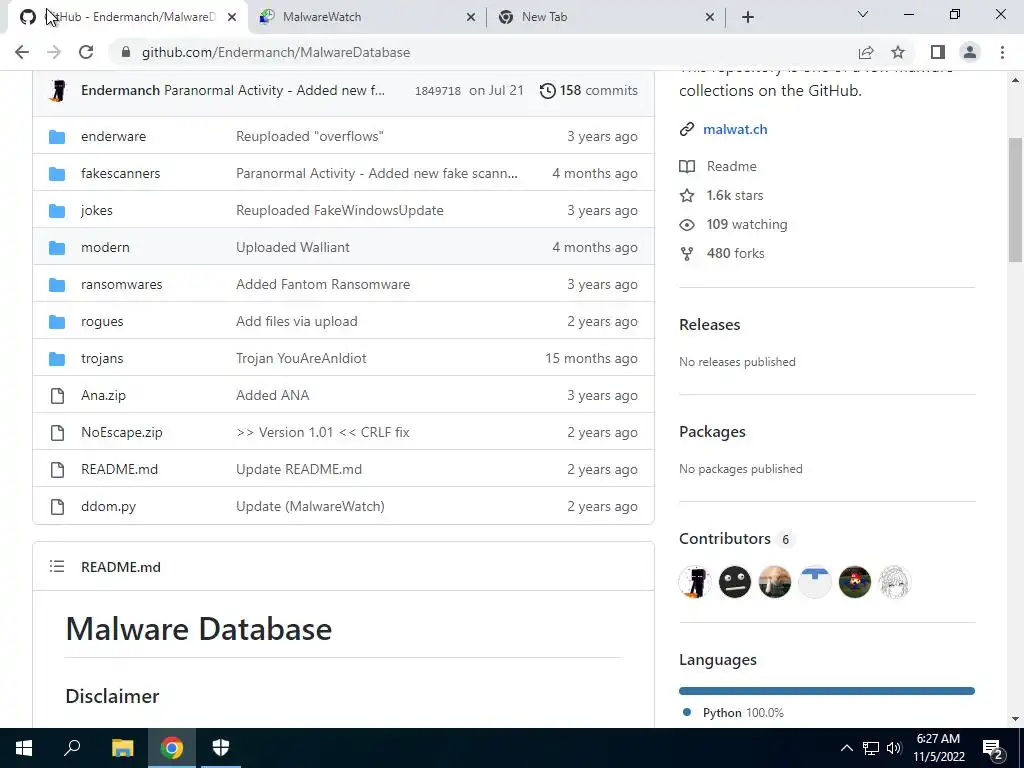Image resolution: width=1024 pixels, height=768 pixels.
Task: Open commit message Uploaded Walliant
Action: click(293, 248)
